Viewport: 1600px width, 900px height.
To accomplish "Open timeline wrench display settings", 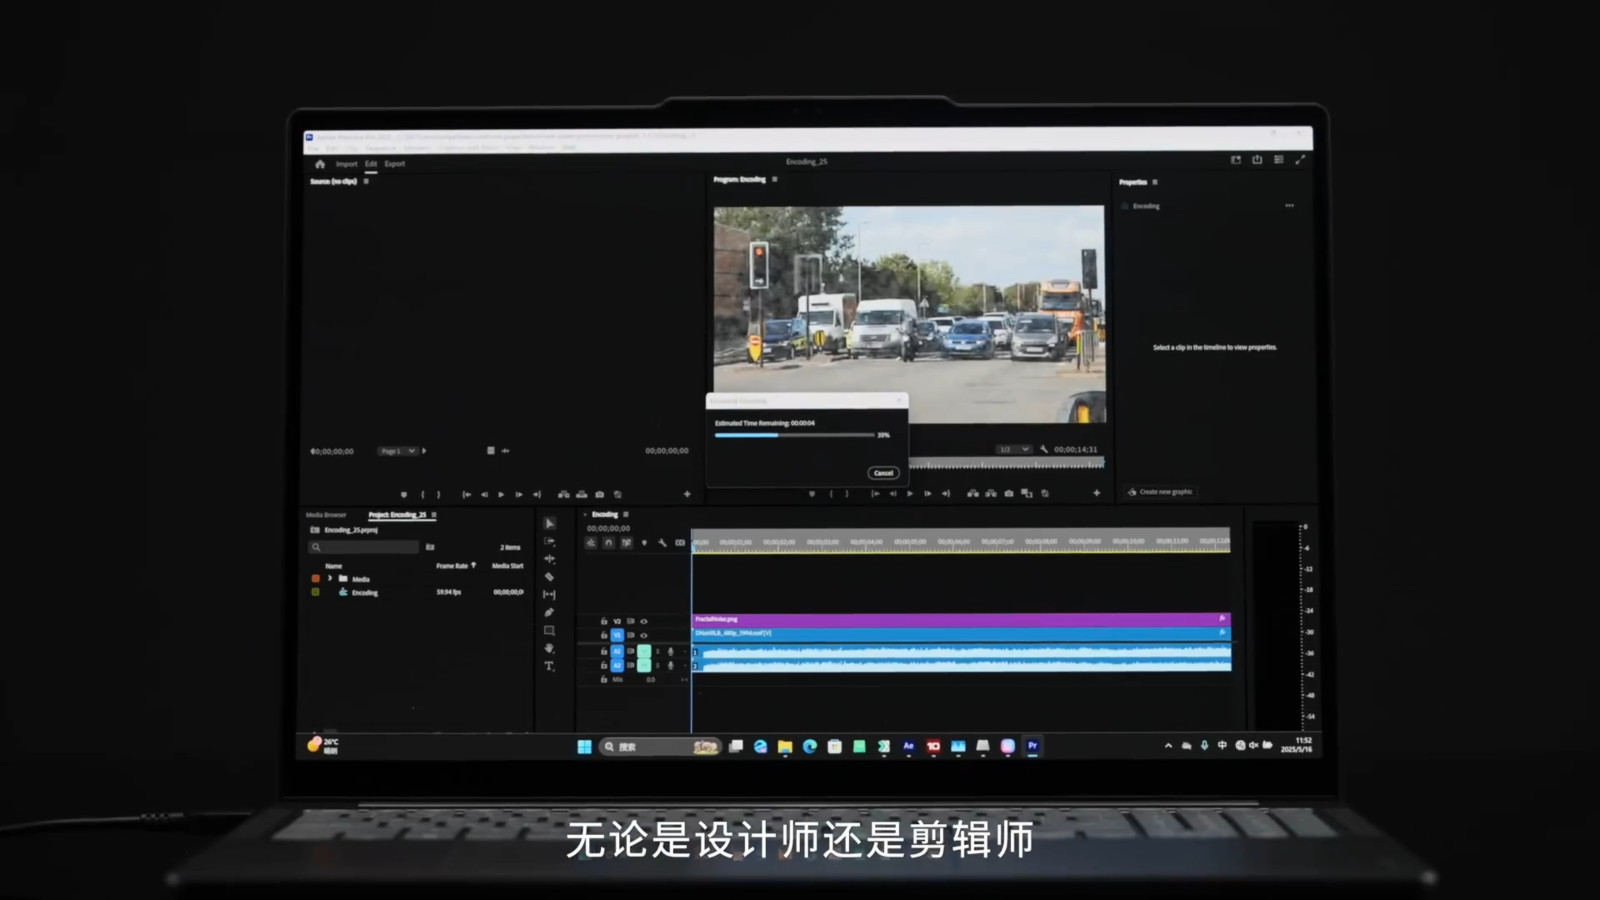I will [x=662, y=543].
